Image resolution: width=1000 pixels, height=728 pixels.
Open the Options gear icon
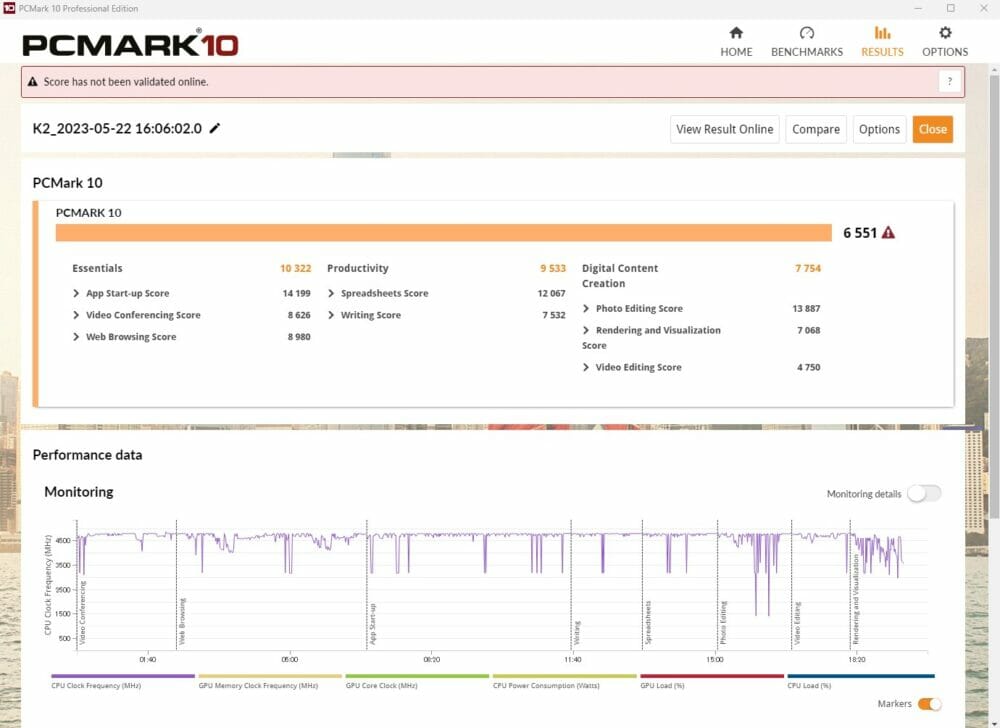click(x=945, y=33)
